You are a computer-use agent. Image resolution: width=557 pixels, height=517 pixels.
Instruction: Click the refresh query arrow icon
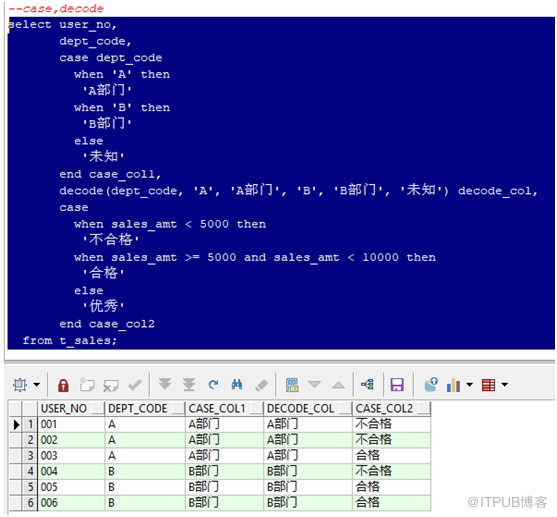(213, 384)
